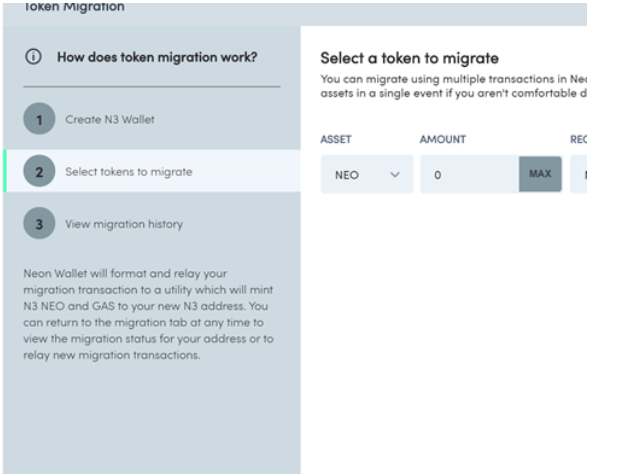Click the MAX amount button
Viewport: 619px width, 474px height.
540,174
